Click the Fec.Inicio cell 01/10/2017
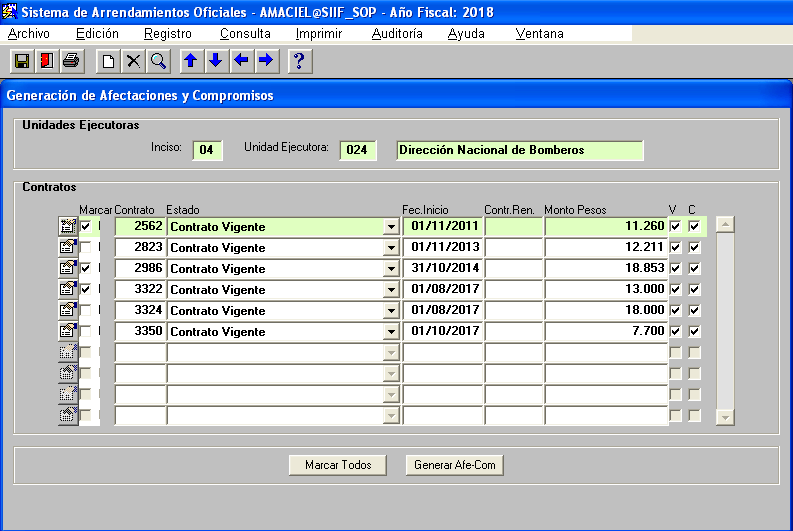Screen dimensions: 793x531 point(443,331)
